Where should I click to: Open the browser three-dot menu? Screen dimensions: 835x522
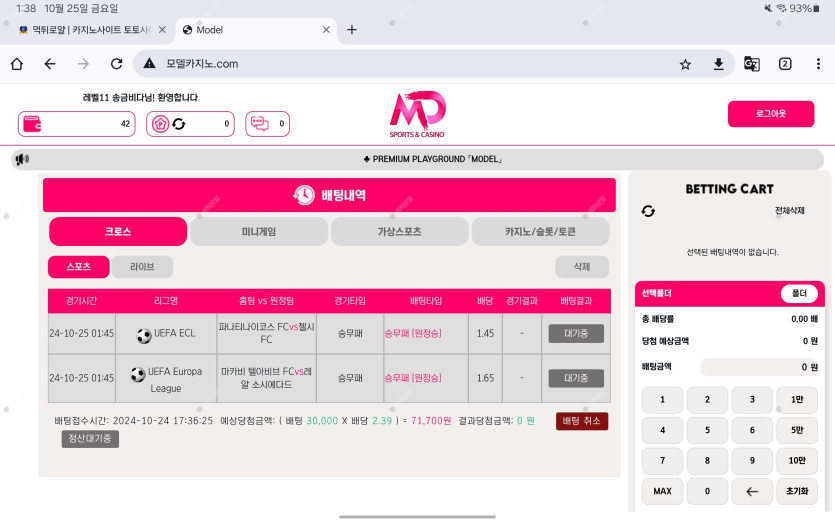(x=817, y=64)
